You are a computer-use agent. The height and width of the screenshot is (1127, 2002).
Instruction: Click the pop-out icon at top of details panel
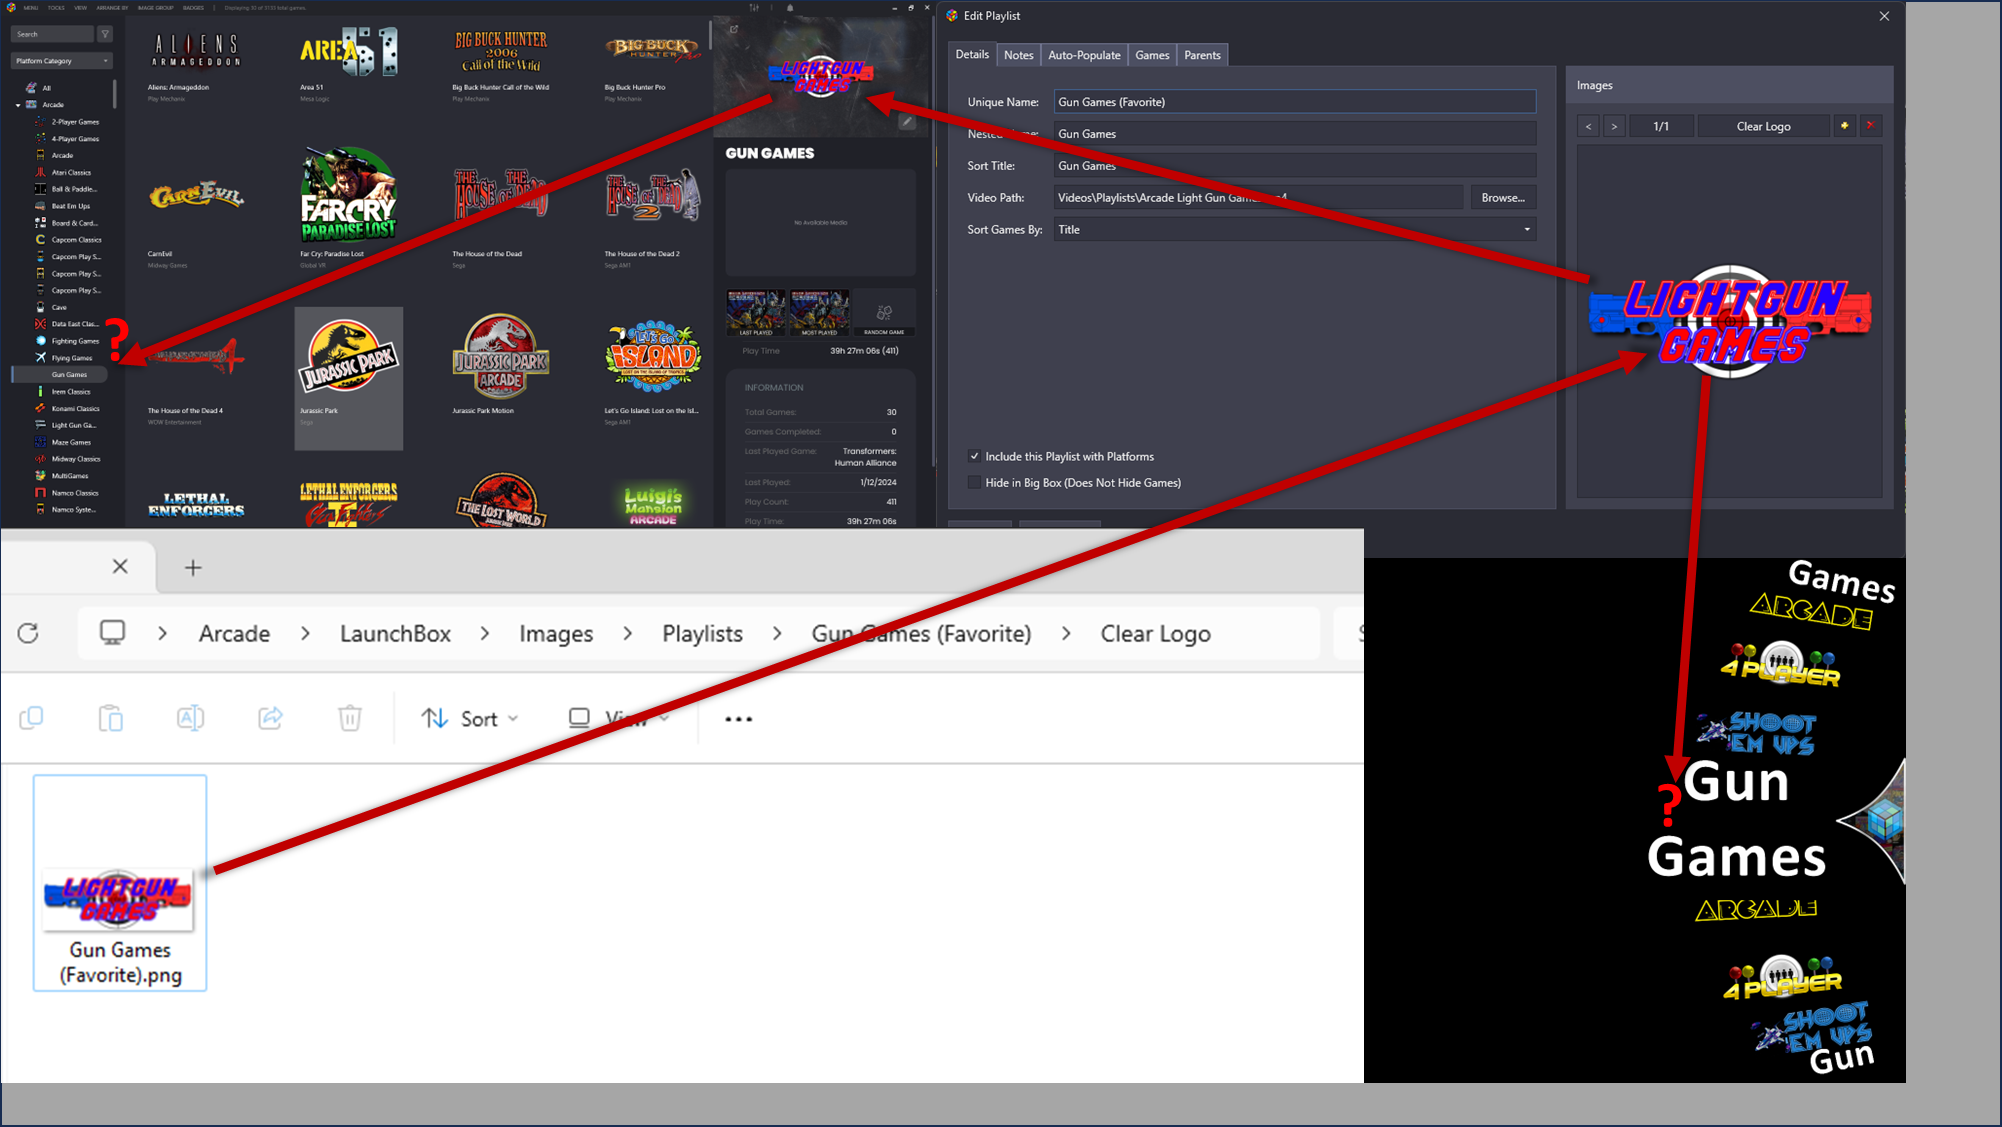[734, 29]
